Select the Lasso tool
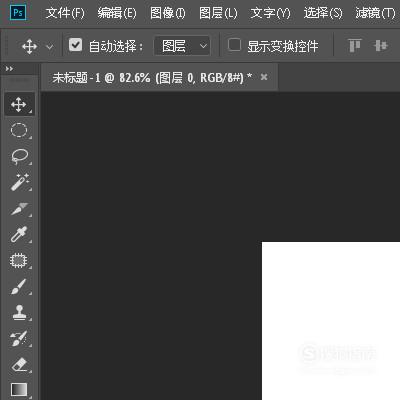The height and width of the screenshot is (400, 400). pyautogui.click(x=19, y=156)
